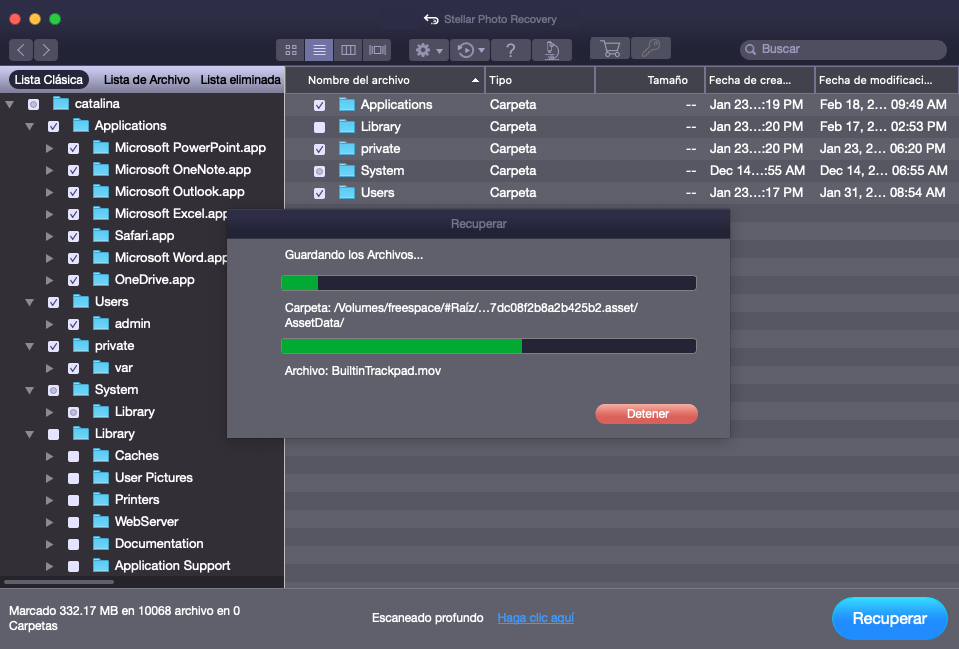This screenshot has height=649, width=959.
Task: Stop recovery with Detener button
Action: pyautogui.click(x=646, y=414)
